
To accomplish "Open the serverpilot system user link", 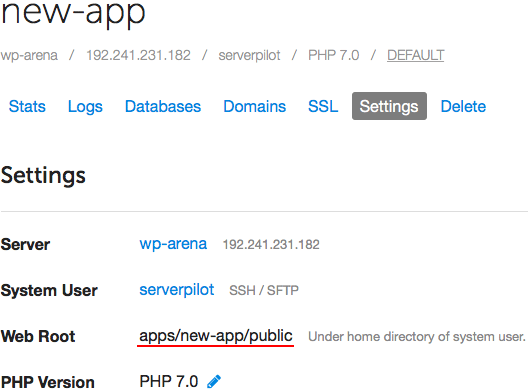I will (x=177, y=290).
